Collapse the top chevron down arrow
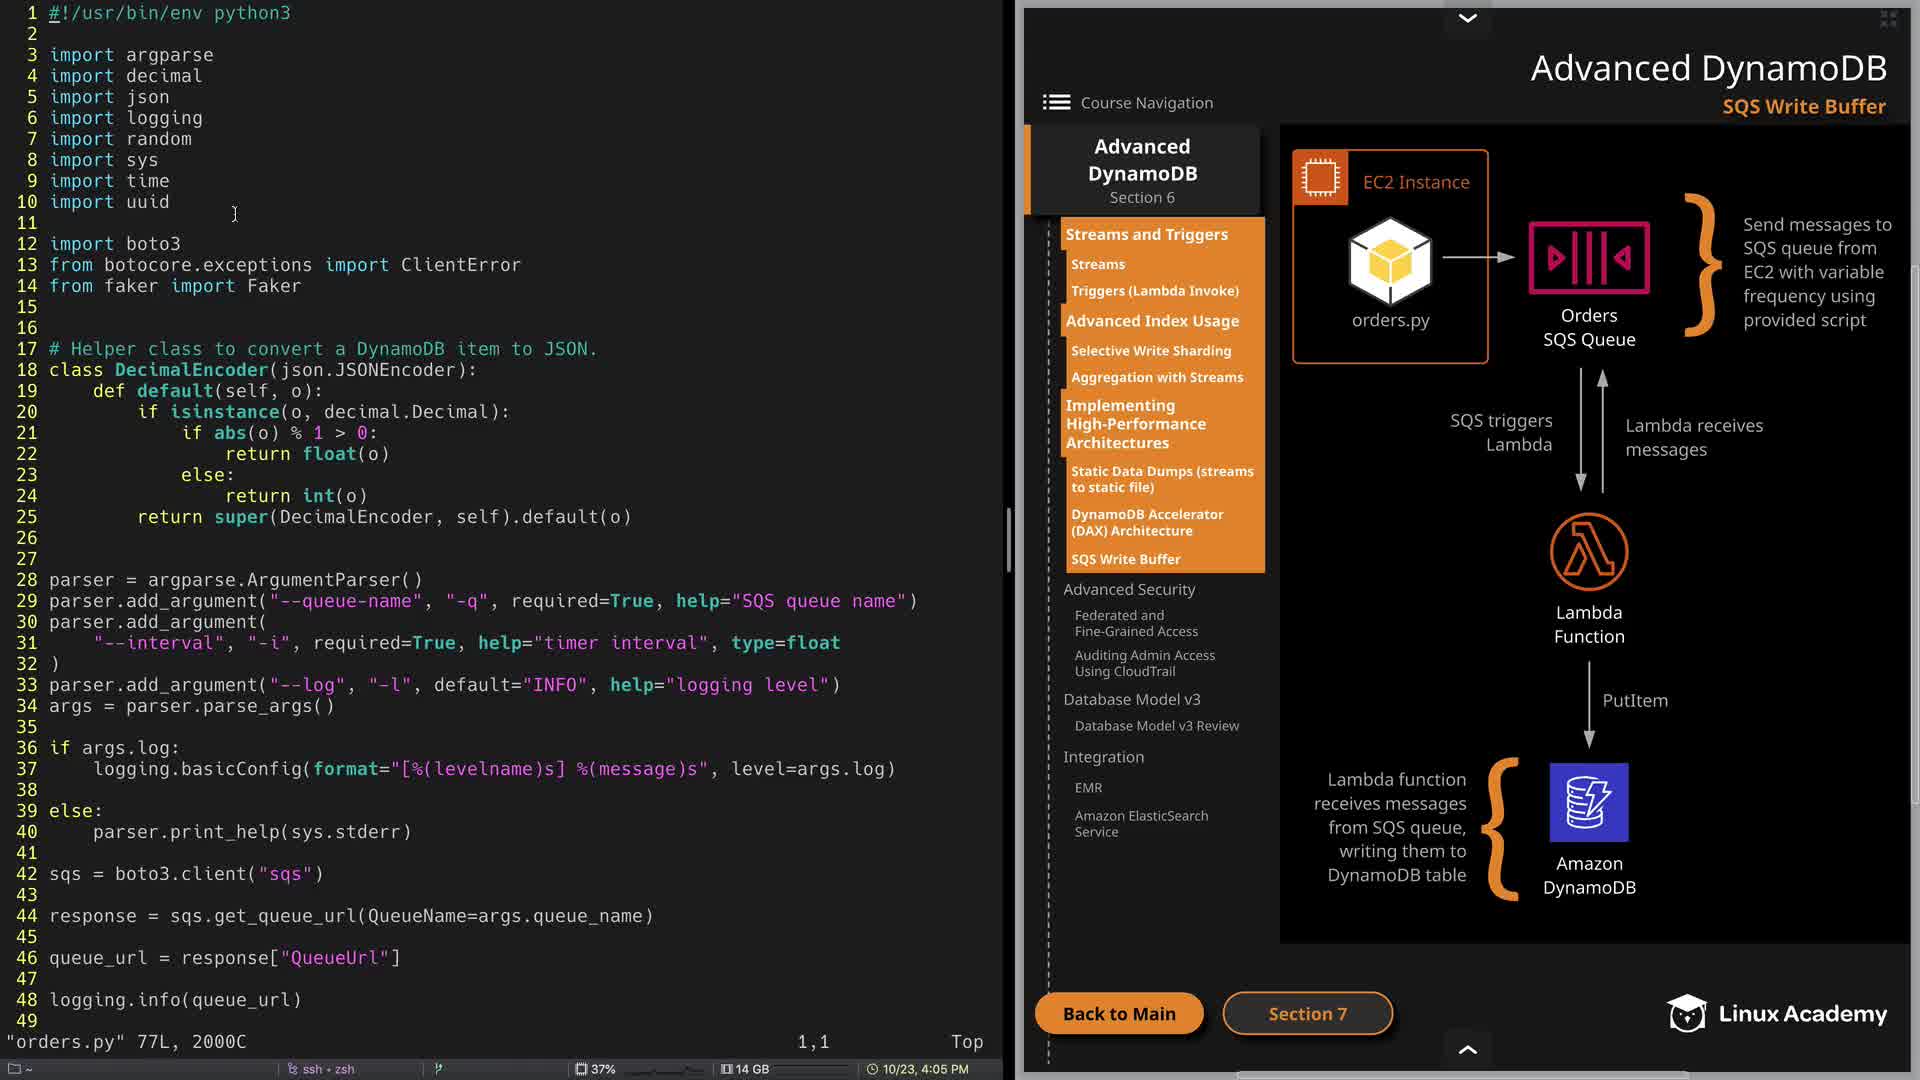Image resolution: width=1920 pixels, height=1080 pixels. [x=1467, y=18]
